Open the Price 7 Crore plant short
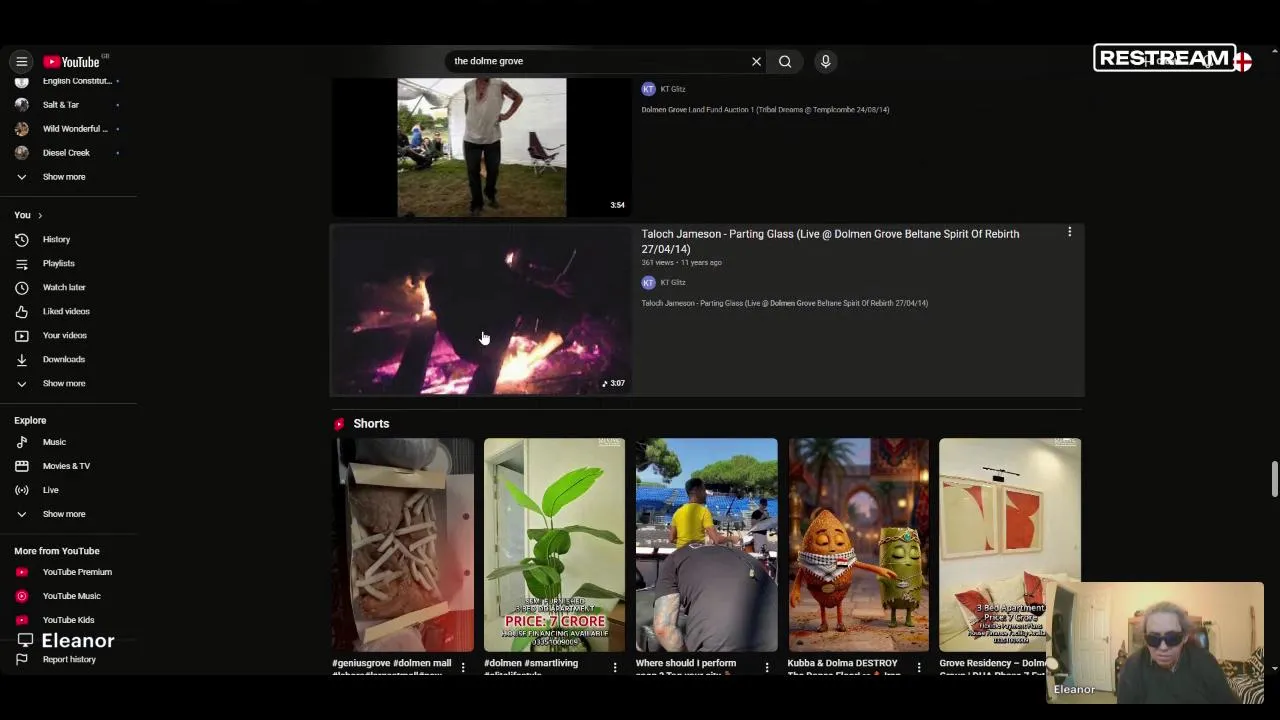This screenshot has width=1280, height=720. (x=554, y=545)
